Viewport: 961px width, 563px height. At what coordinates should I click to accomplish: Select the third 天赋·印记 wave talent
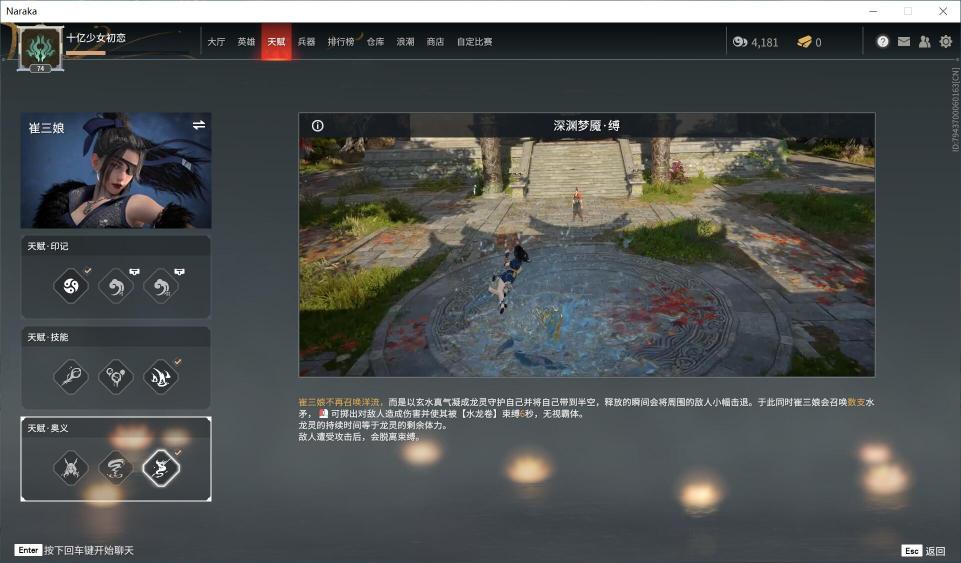point(161,285)
